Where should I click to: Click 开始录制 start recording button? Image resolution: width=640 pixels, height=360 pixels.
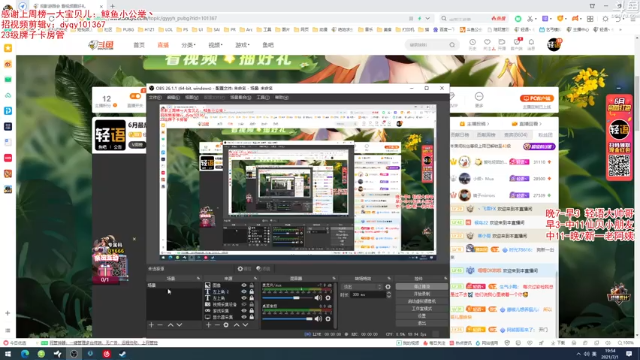point(422,294)
